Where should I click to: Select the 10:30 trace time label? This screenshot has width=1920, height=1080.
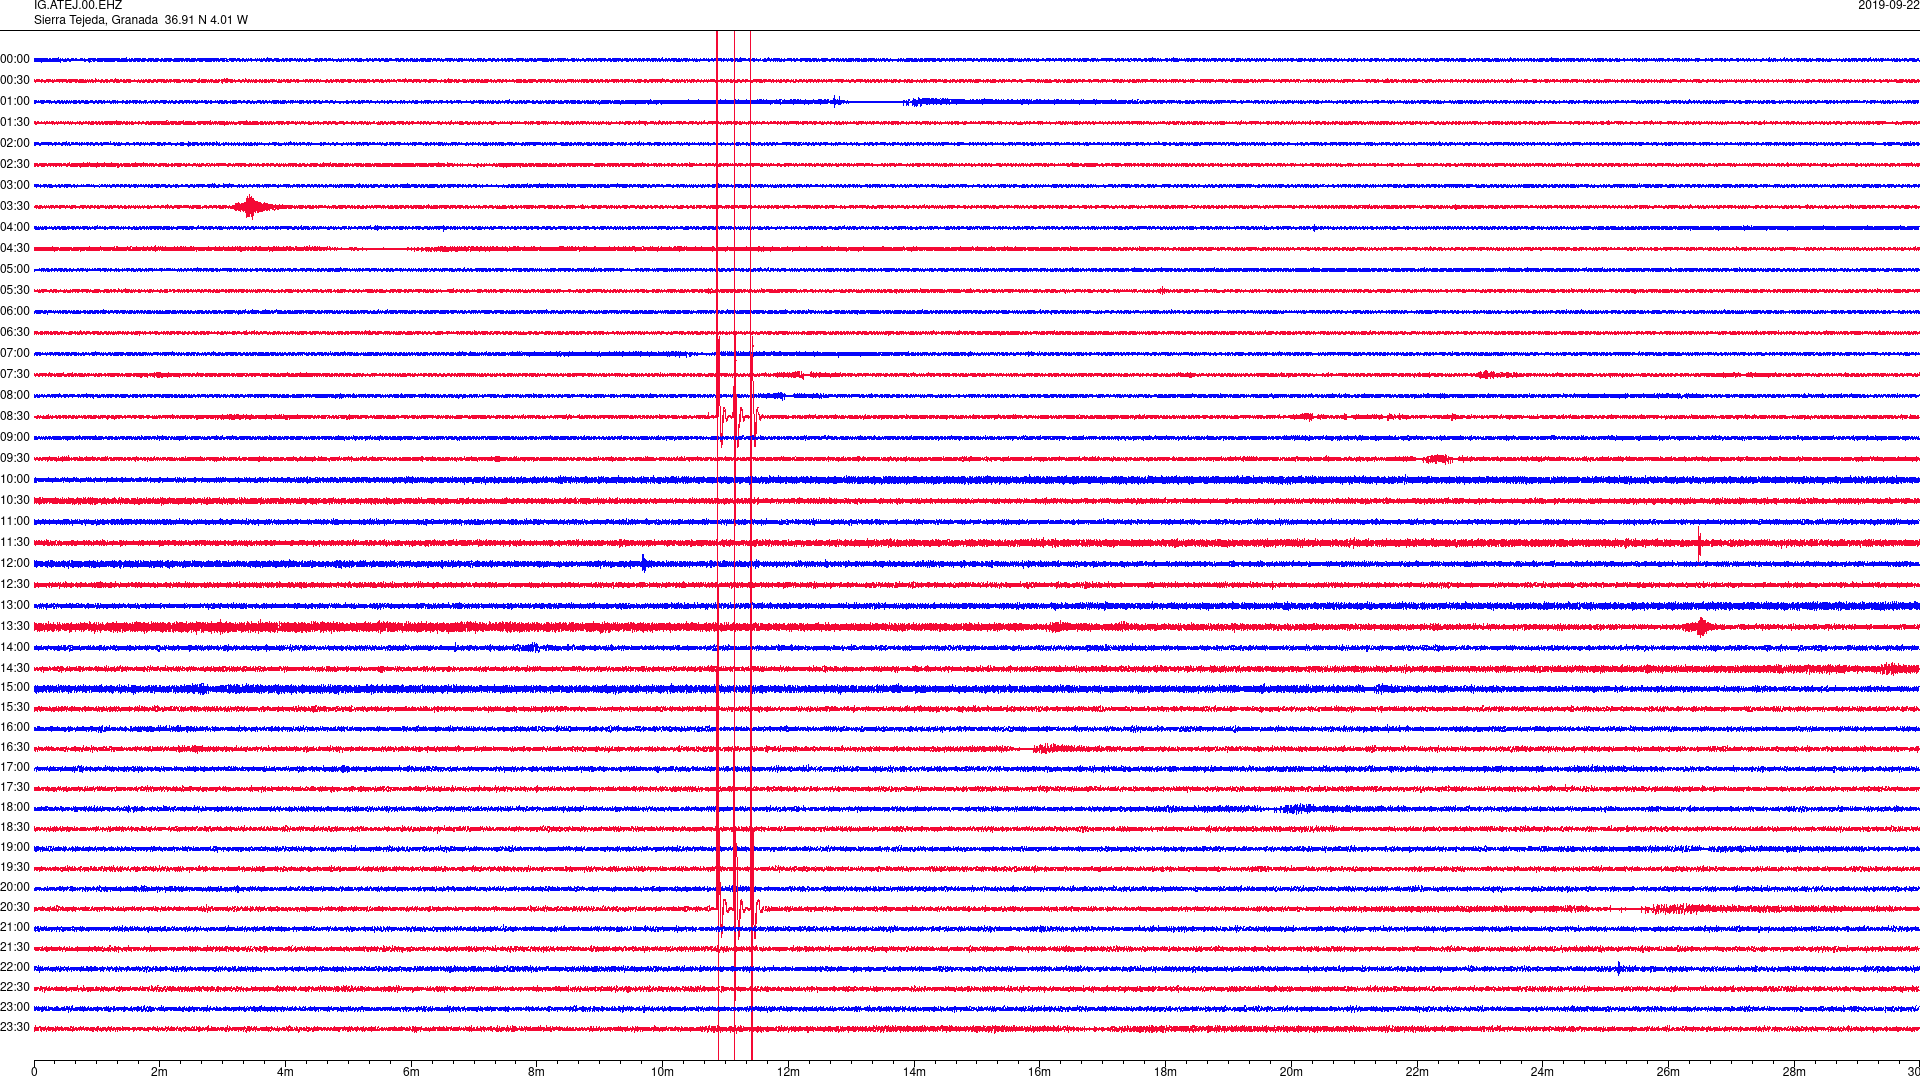(15, 500)
